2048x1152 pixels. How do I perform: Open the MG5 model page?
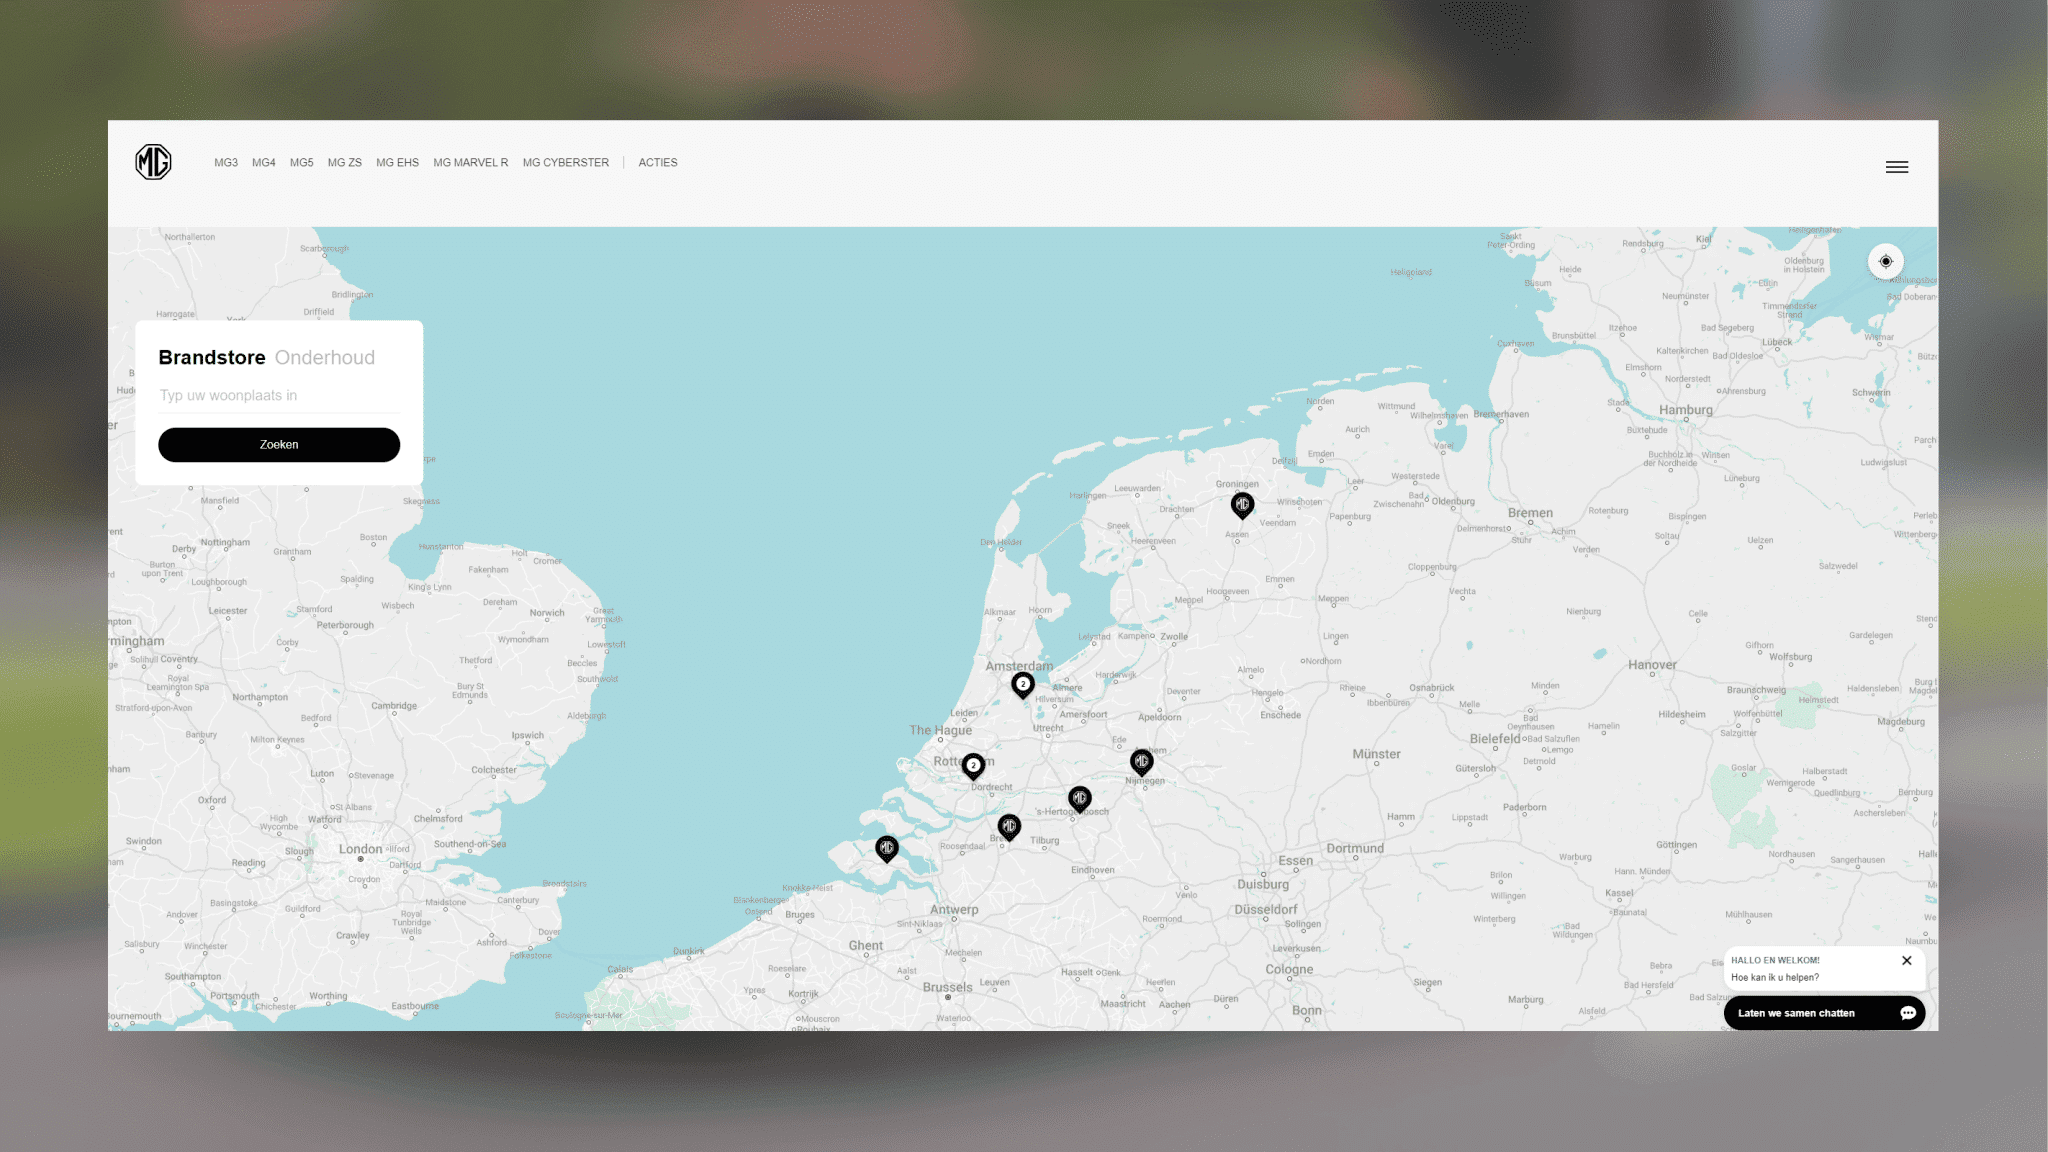pyautogui.click(x=302, y=162)
